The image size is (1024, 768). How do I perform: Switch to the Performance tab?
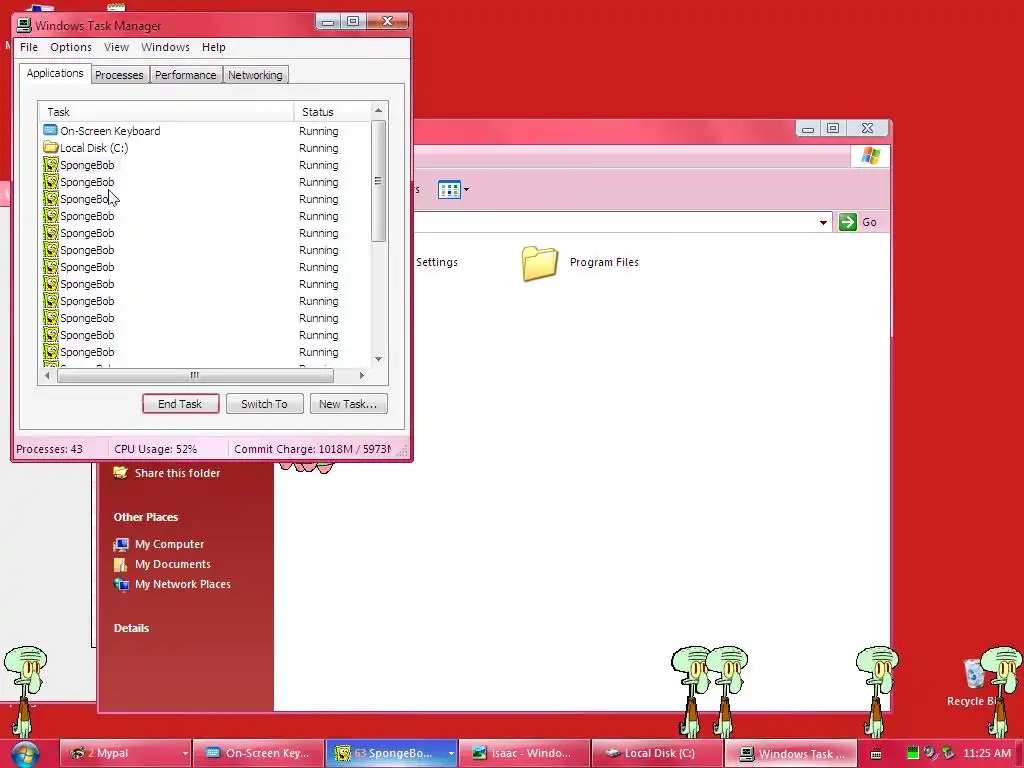(x=185, y=75)
